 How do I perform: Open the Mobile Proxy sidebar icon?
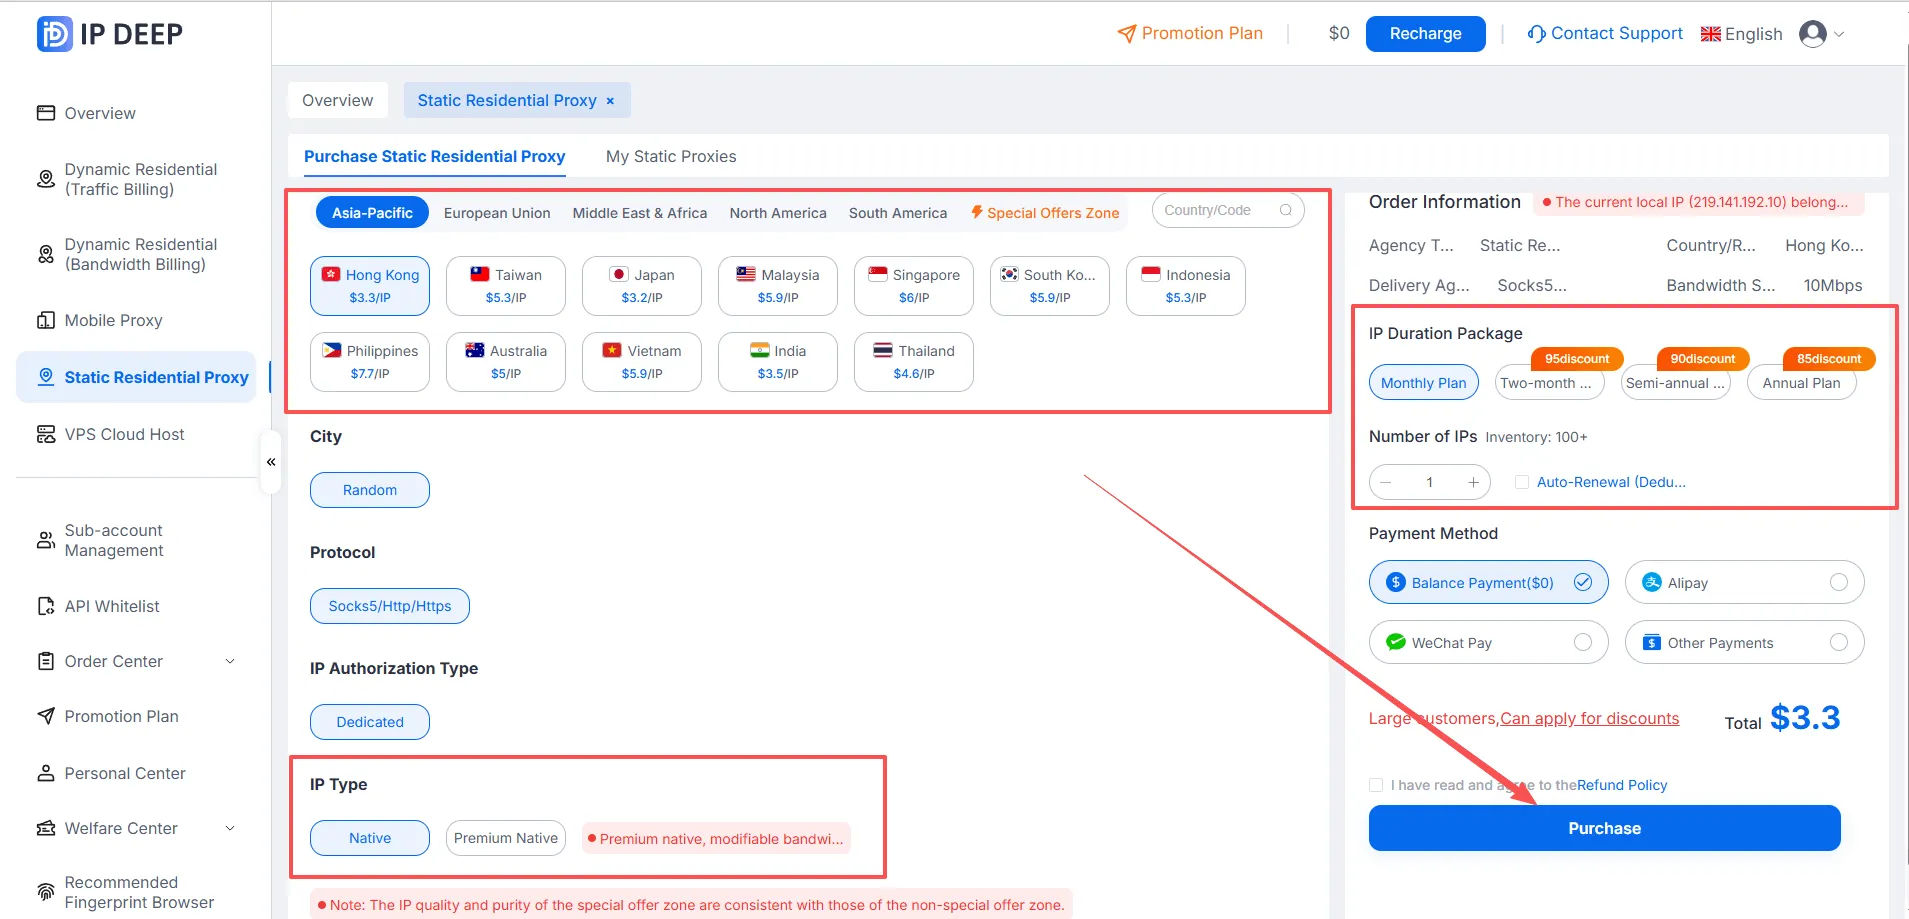[46, 320]
